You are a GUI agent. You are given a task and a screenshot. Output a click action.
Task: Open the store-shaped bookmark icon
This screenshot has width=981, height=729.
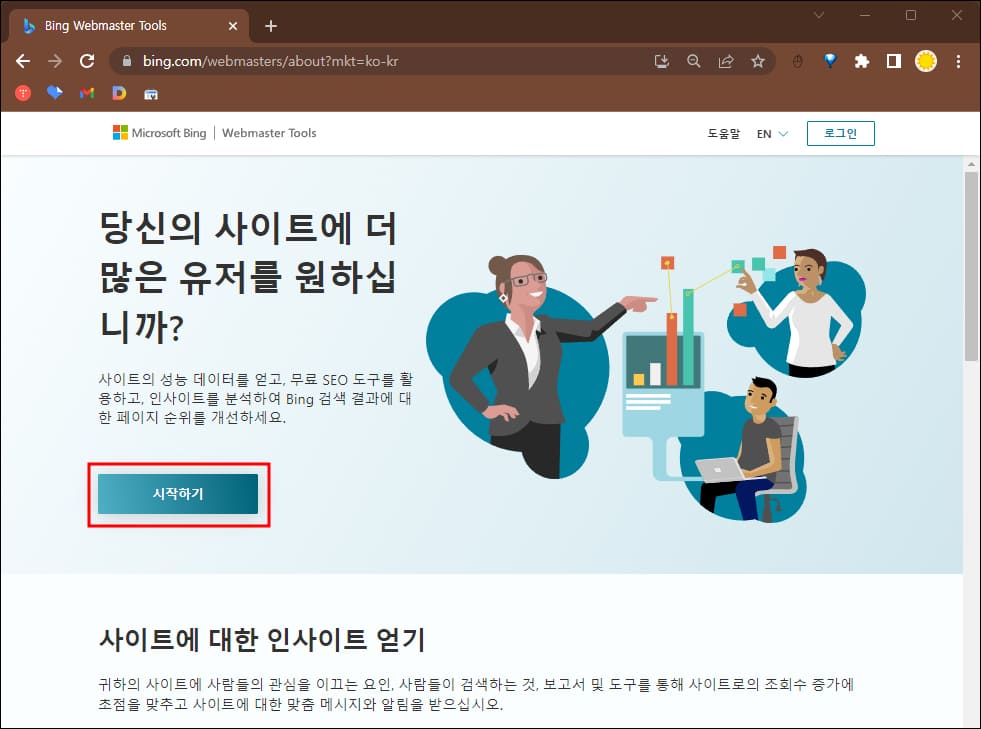pos(151,94)
